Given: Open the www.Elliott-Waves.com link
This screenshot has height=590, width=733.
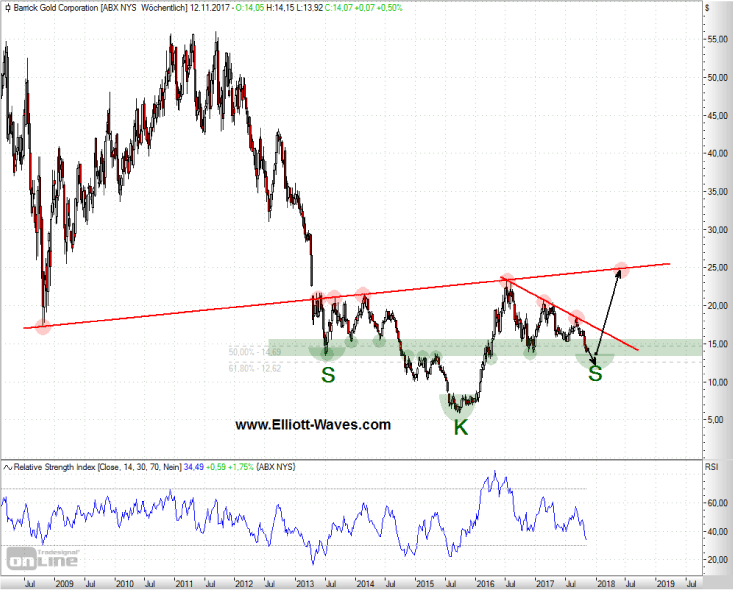Looking at the screenshot, I should pyautogui.click(x=313, y=424).
